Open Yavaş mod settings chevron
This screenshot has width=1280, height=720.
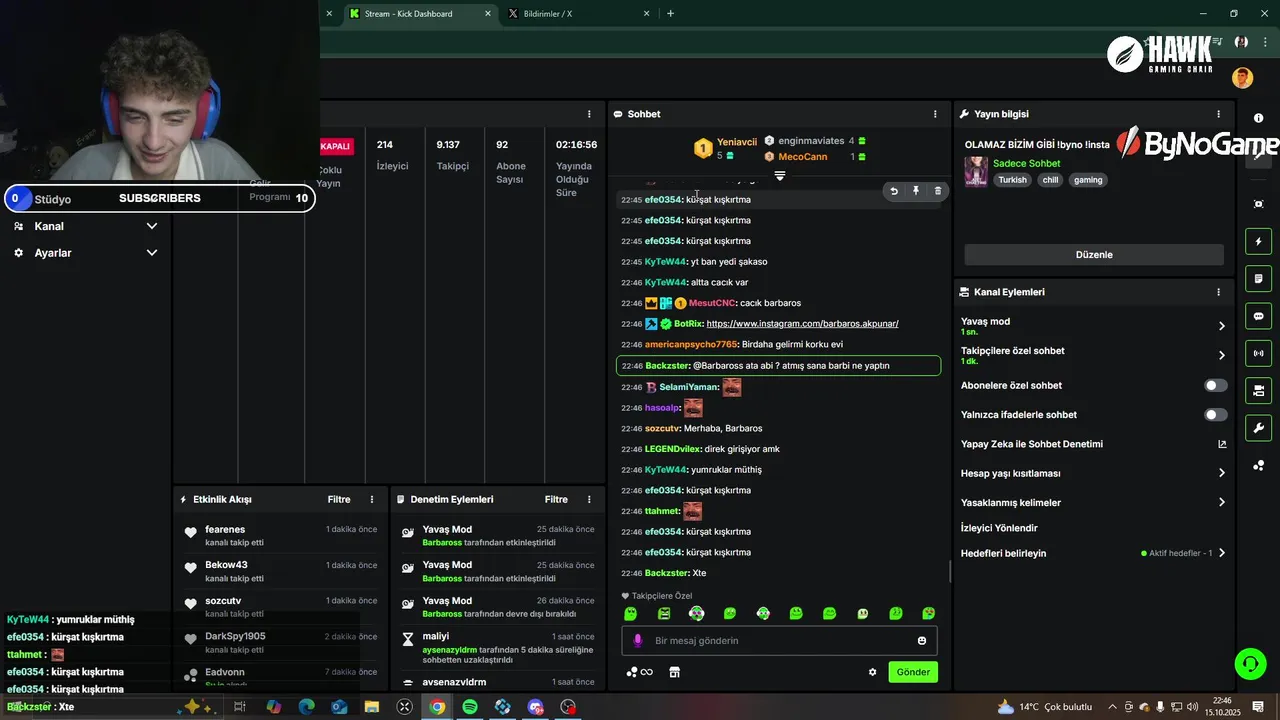pos(1221,326)
